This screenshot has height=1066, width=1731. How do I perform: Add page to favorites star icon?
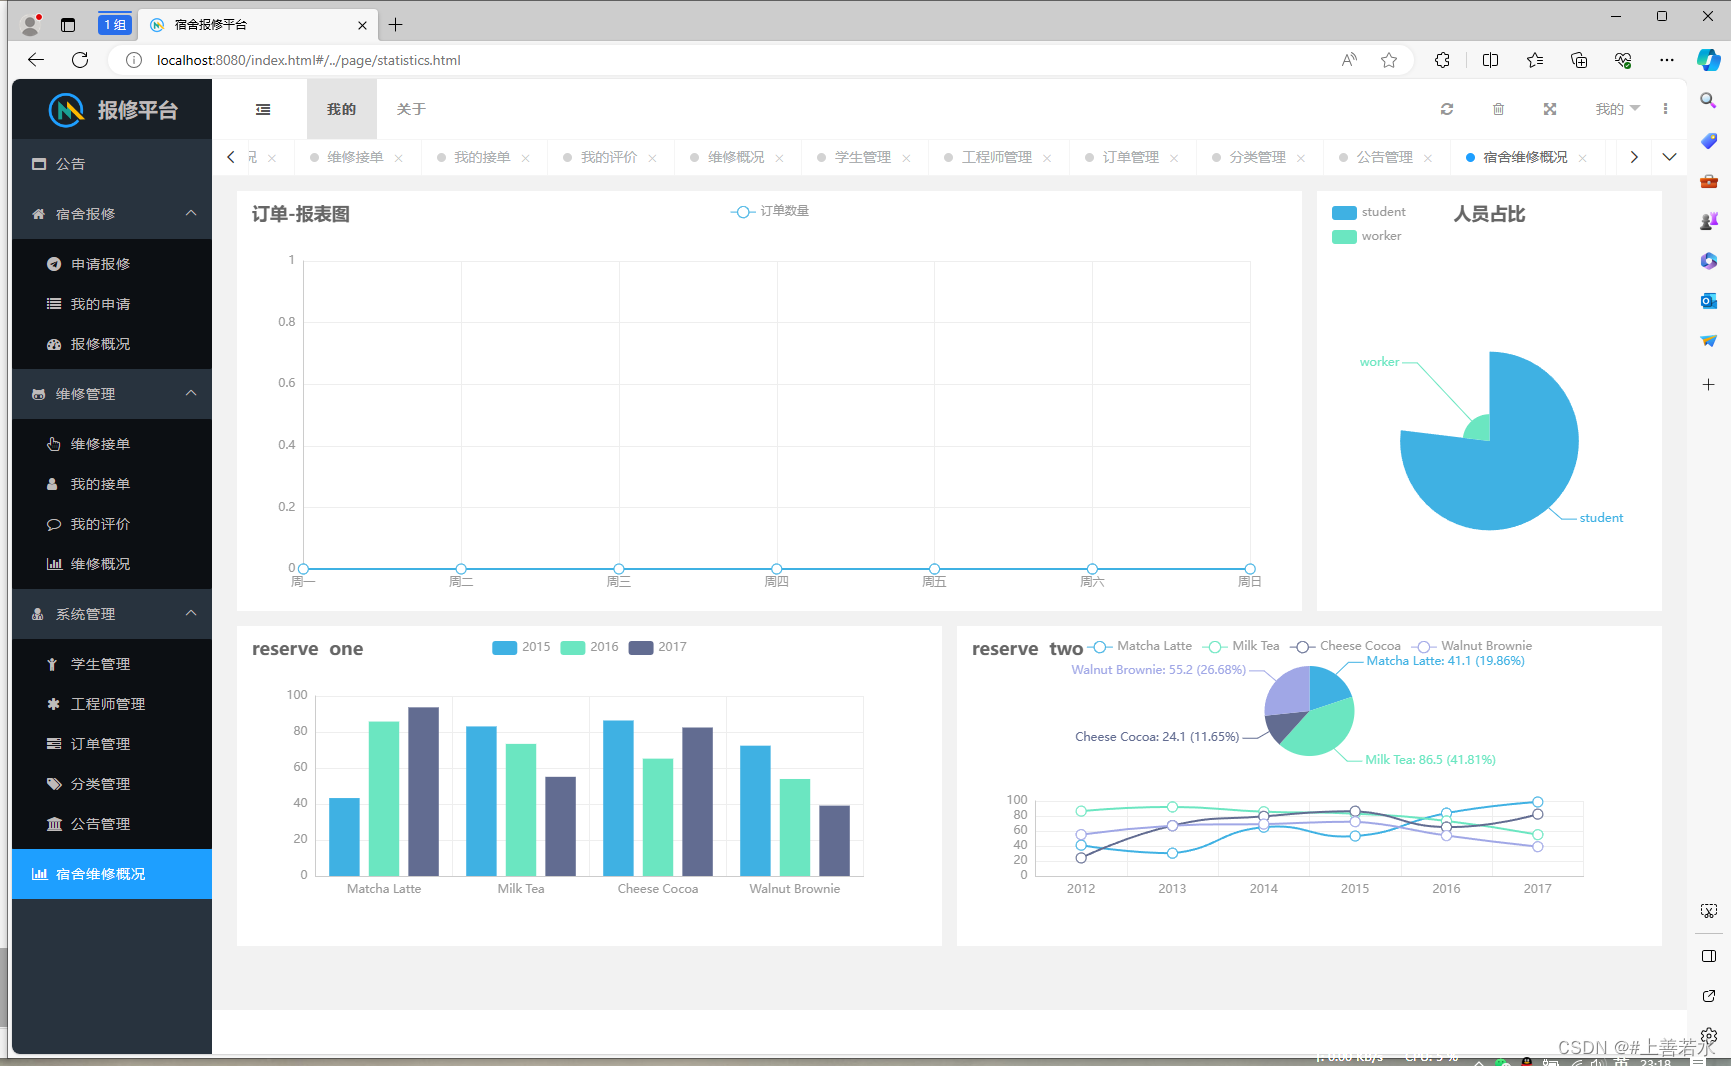click(1389, 60)
